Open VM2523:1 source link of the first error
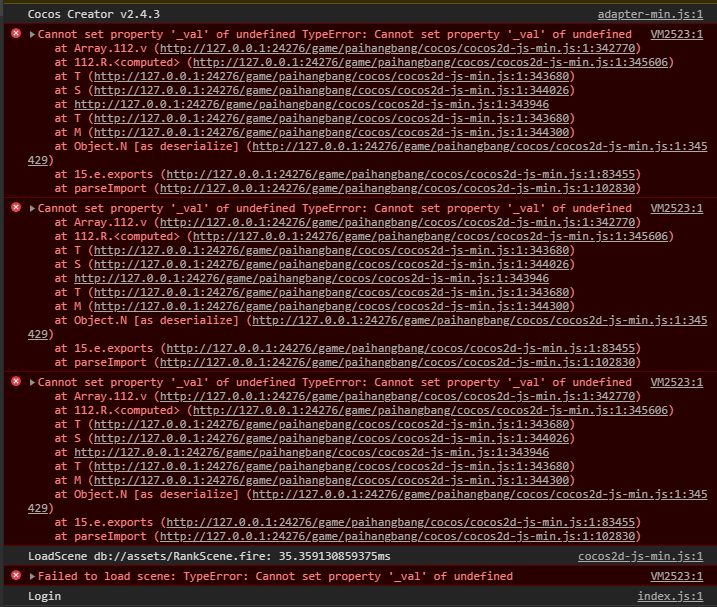This screenshot has height=607, width=717. click(x=677, y=34)
